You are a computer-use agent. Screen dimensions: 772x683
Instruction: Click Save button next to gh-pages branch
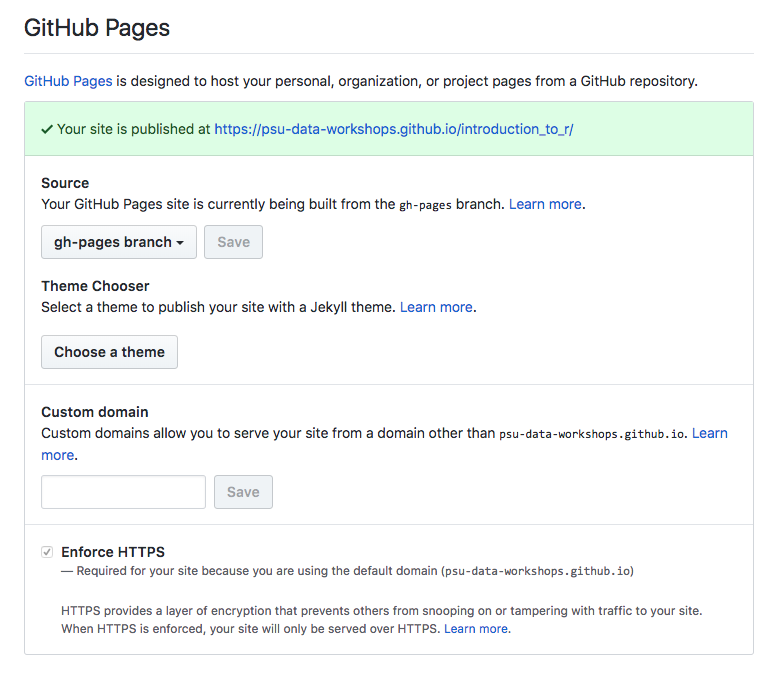(233, 242)
